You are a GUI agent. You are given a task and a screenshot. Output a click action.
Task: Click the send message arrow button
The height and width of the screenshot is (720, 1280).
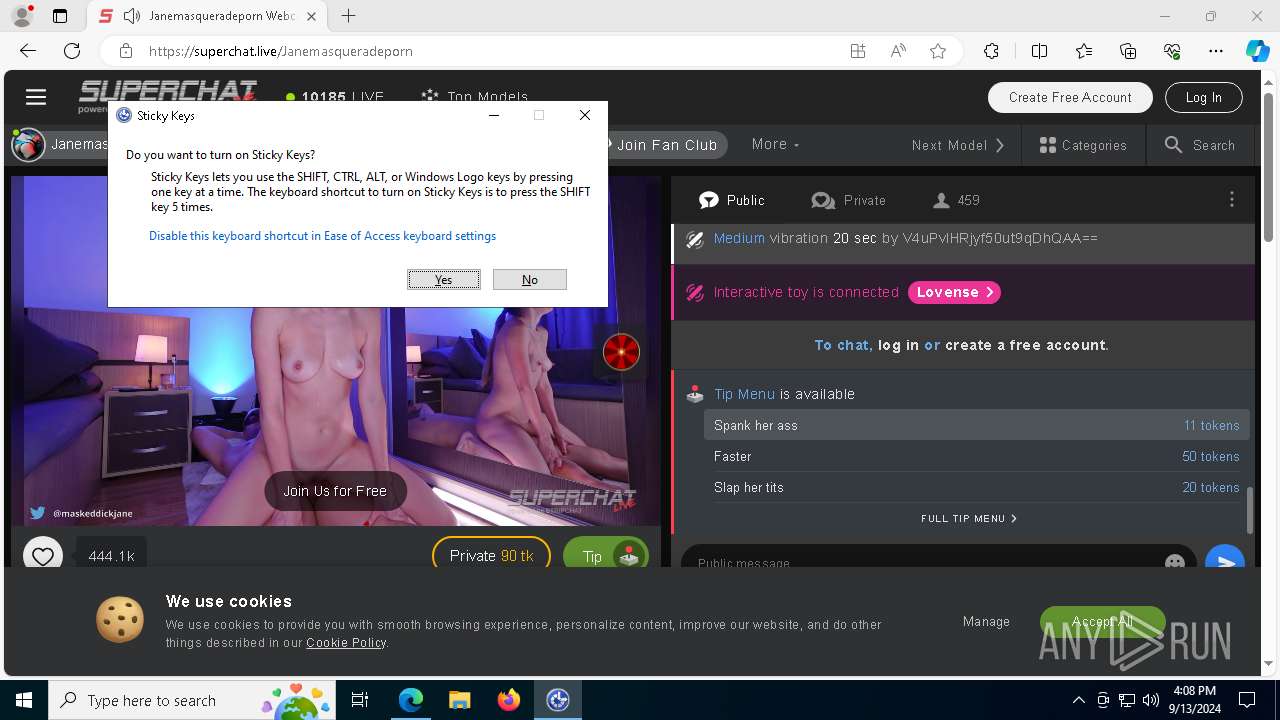(x=1225, y=560)
